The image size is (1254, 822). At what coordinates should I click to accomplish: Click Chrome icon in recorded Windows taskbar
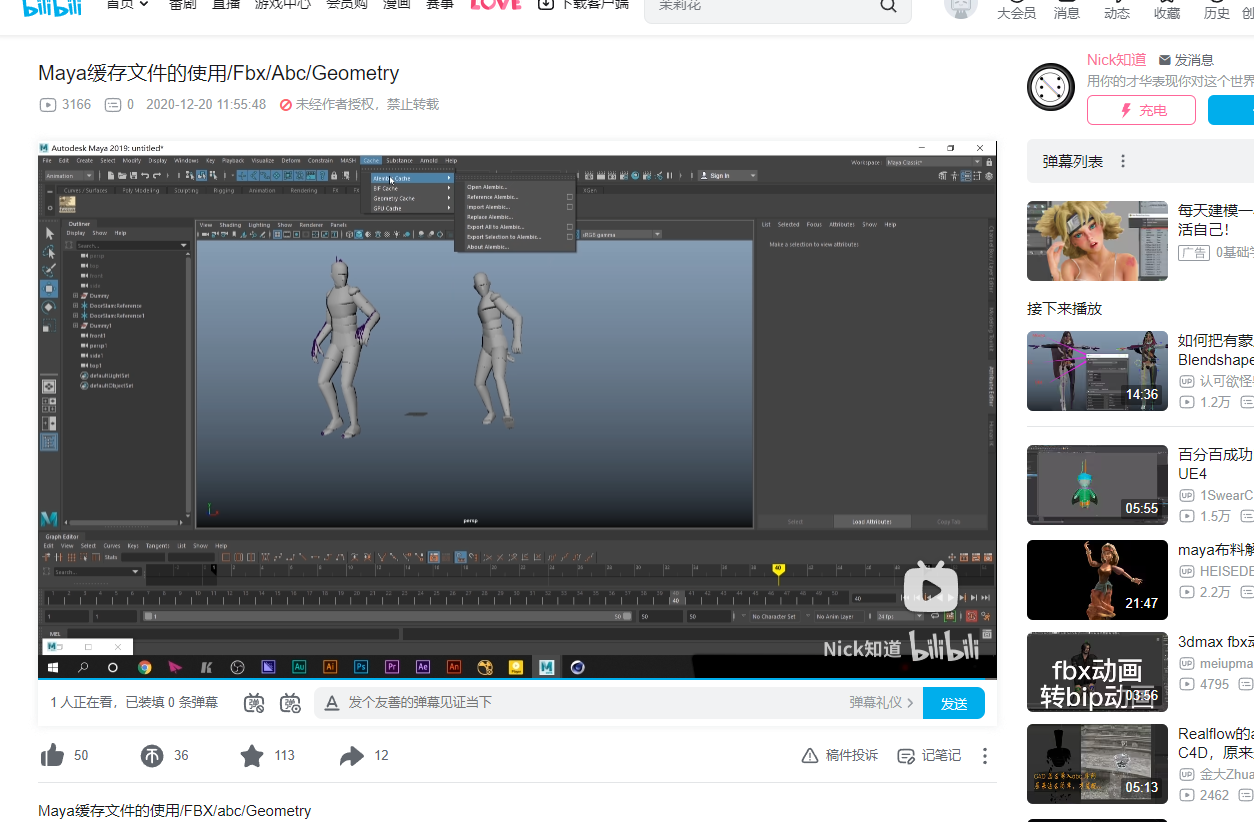click(145, 667)
